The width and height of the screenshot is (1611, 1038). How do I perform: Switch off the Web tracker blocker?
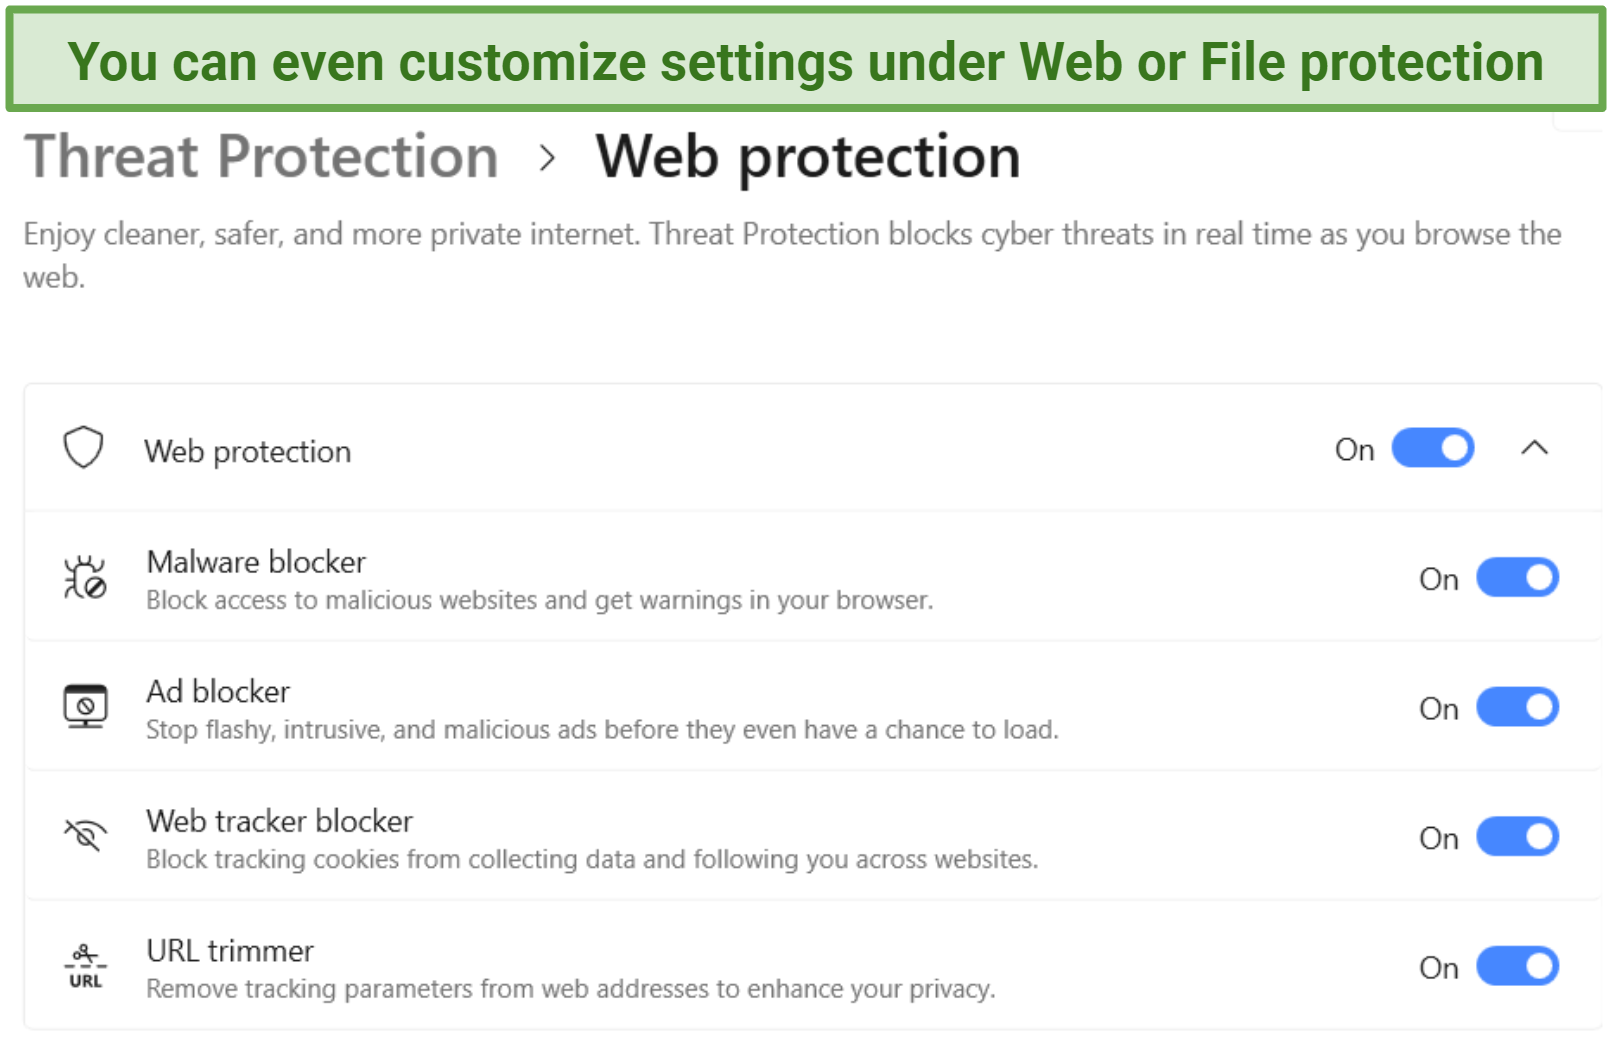coord(1517,836)
